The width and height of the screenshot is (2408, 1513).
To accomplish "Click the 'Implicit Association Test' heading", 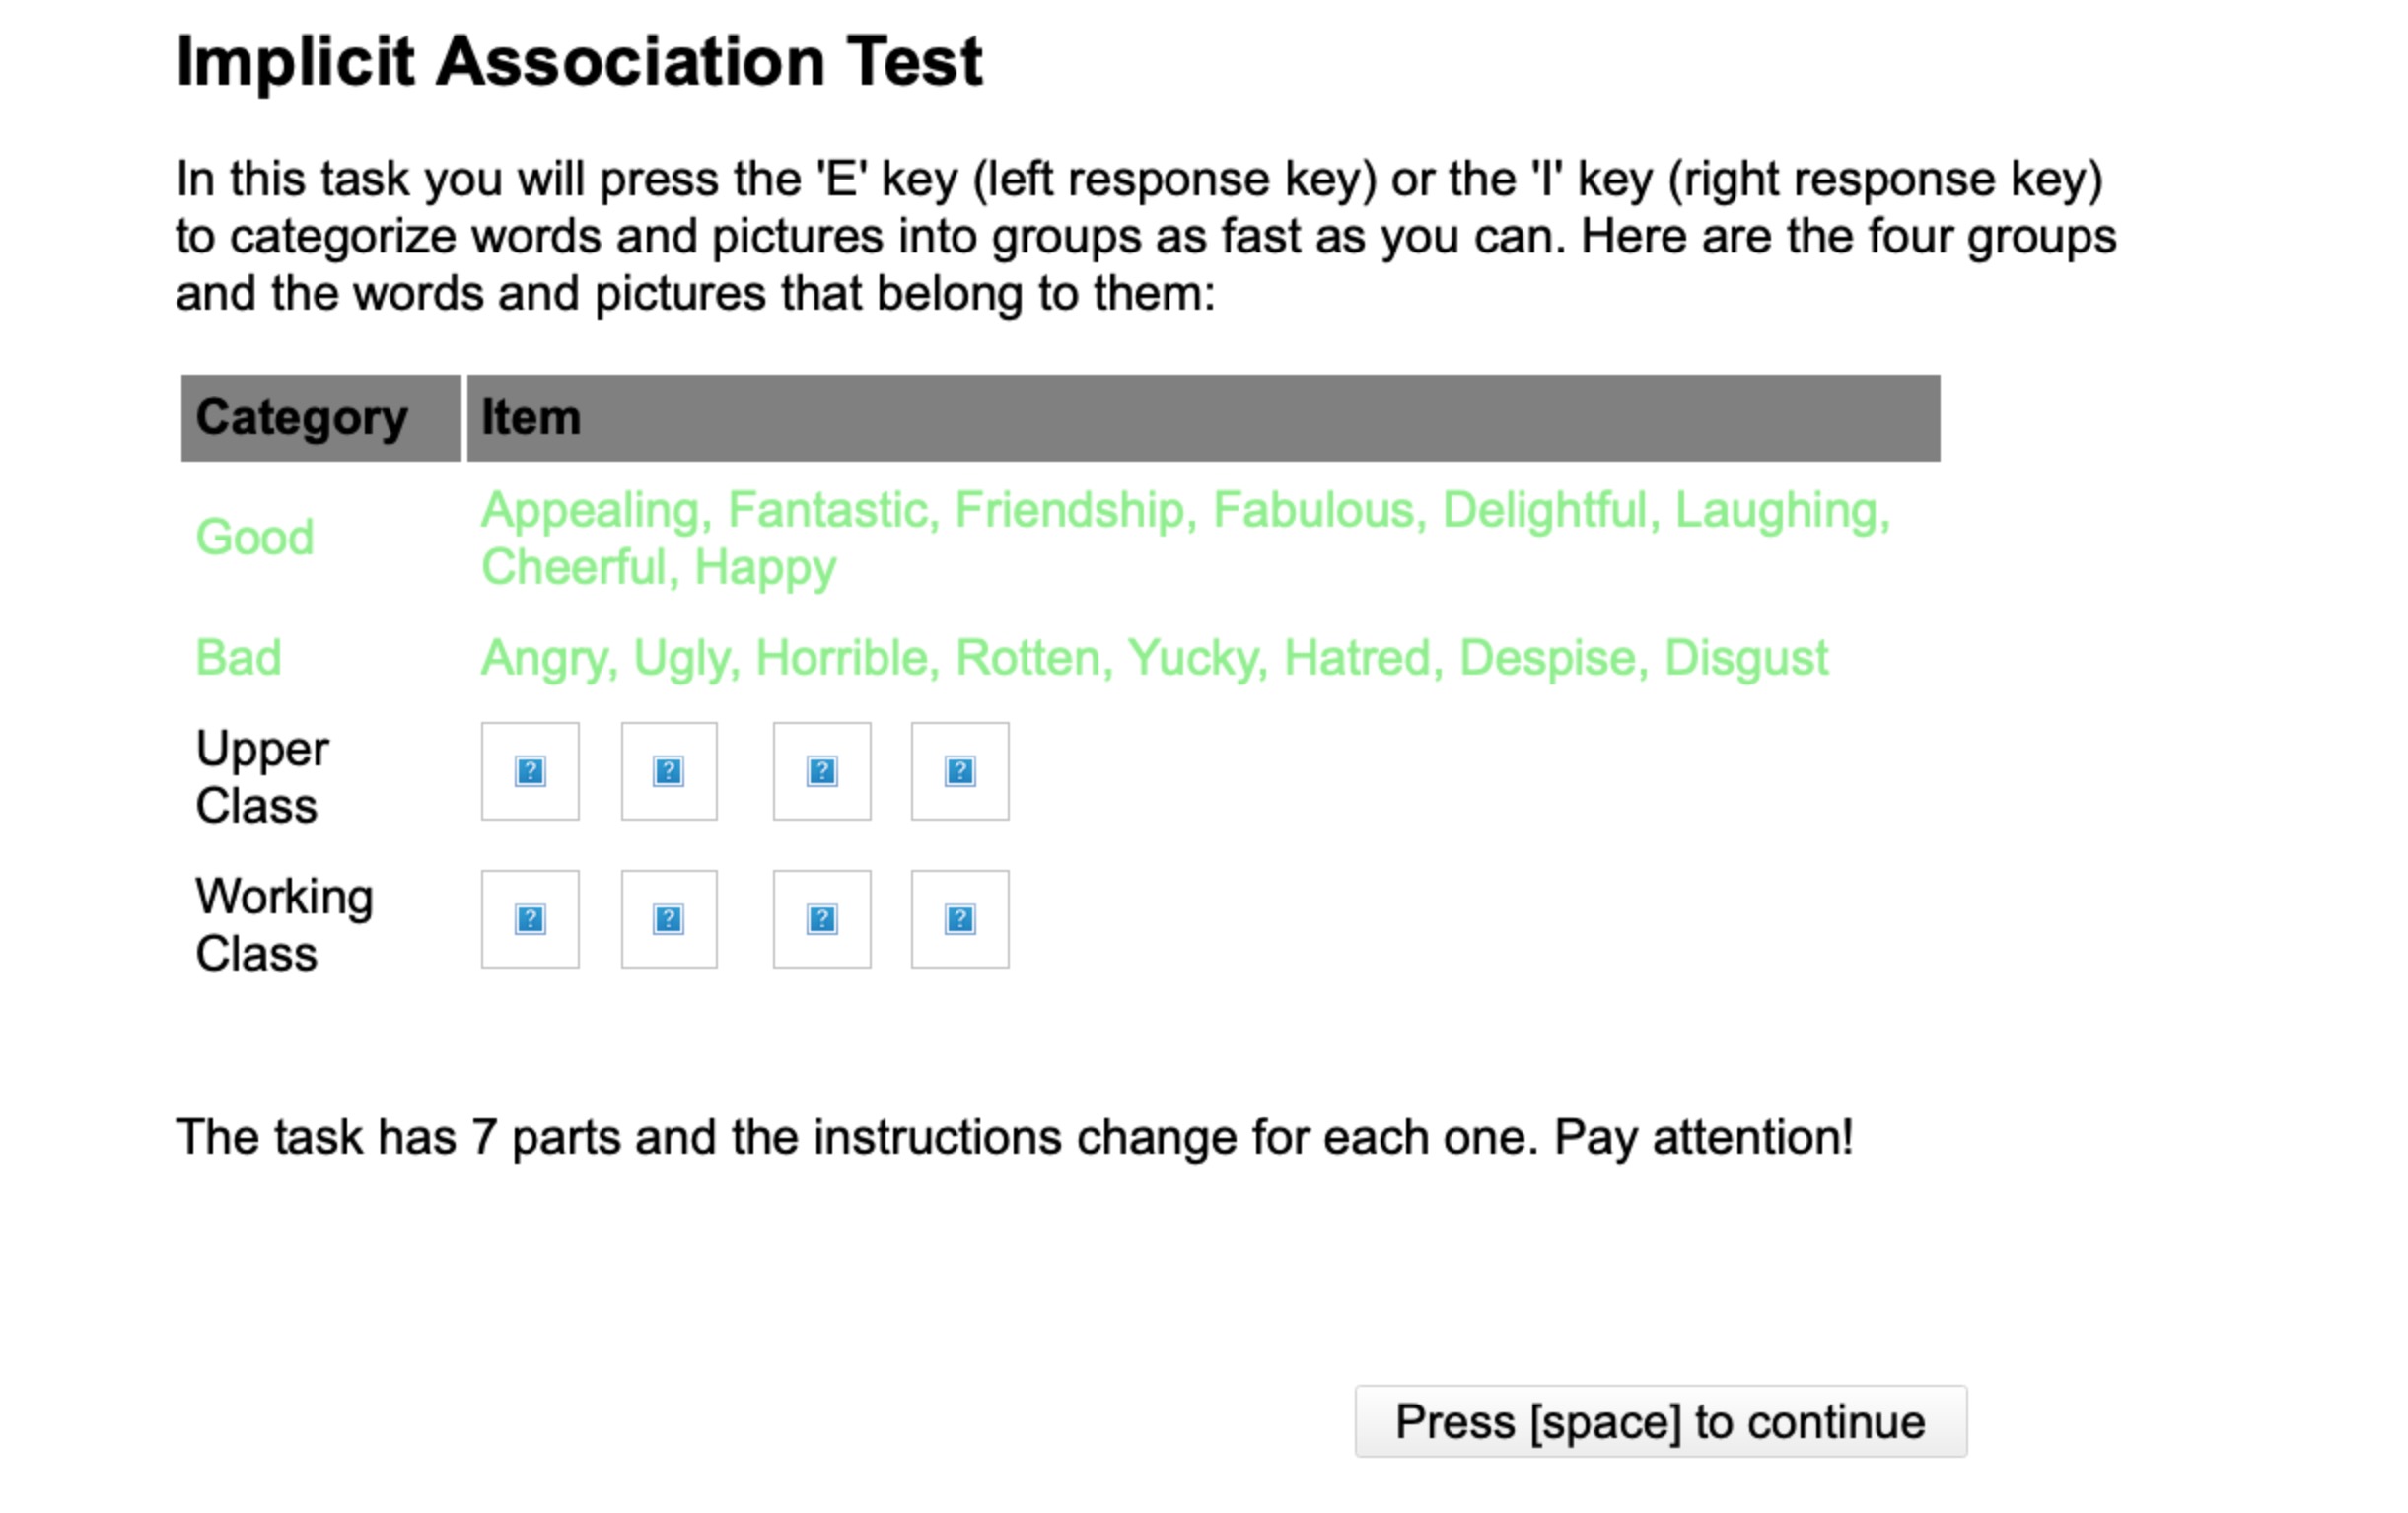I will 579,62.
